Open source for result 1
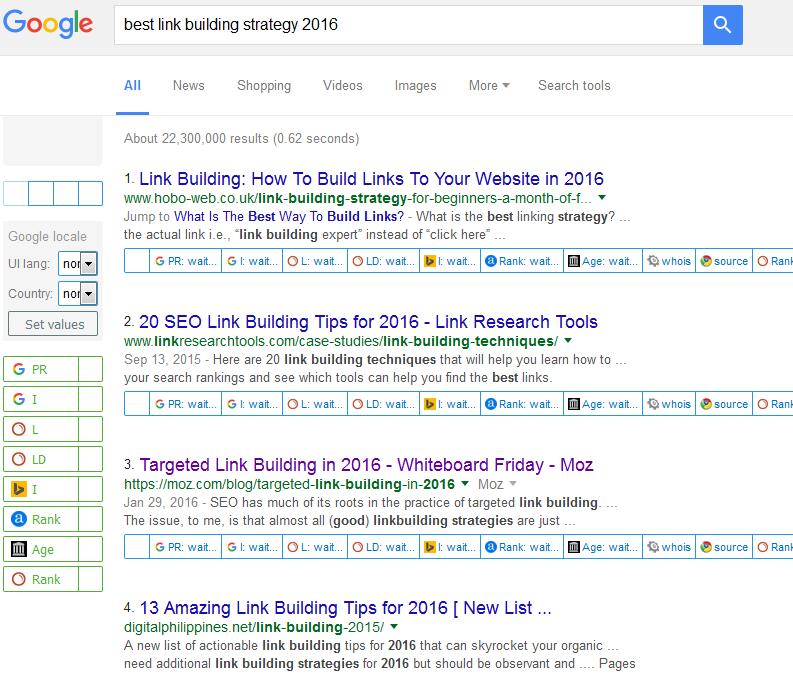793x676 pixels. pos(724,261)
